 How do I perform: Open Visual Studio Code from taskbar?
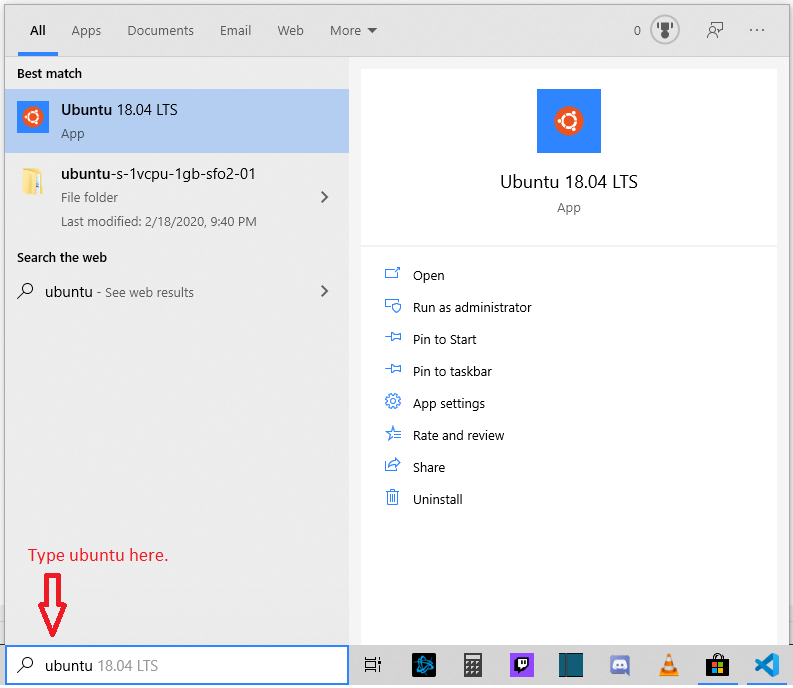[766, 665]
